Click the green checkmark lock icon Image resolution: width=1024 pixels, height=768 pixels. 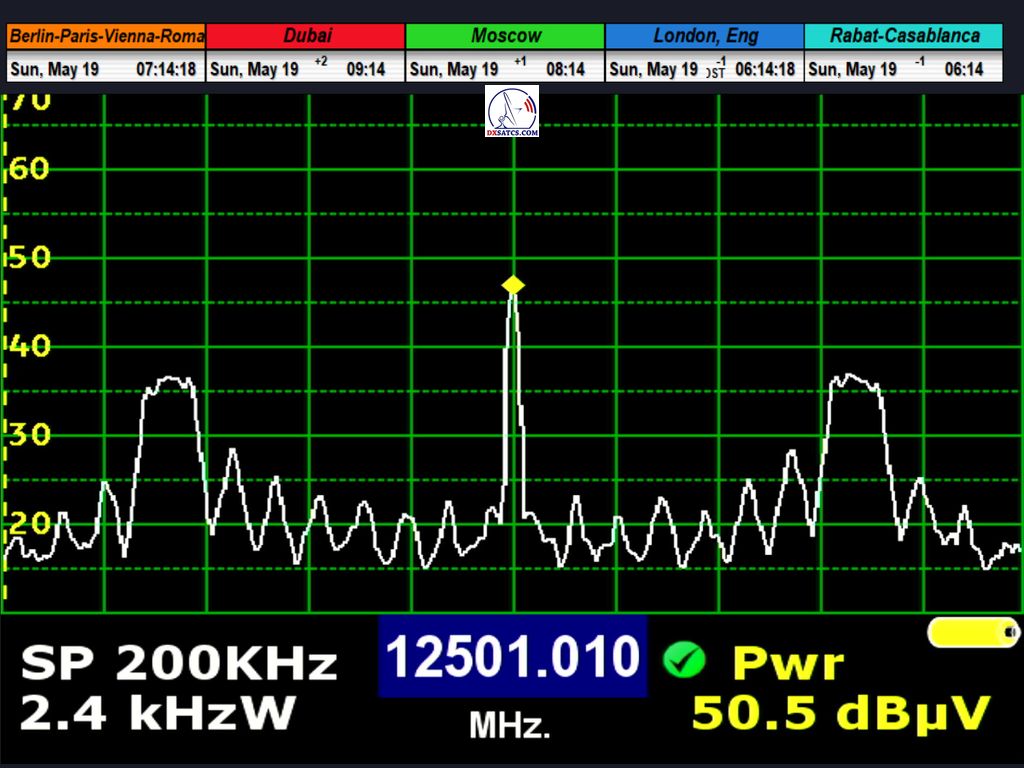click(x=684, y=659)
